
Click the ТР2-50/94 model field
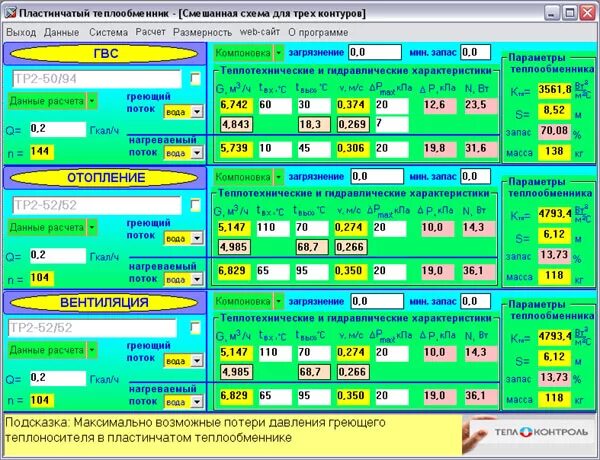(96, 79)
